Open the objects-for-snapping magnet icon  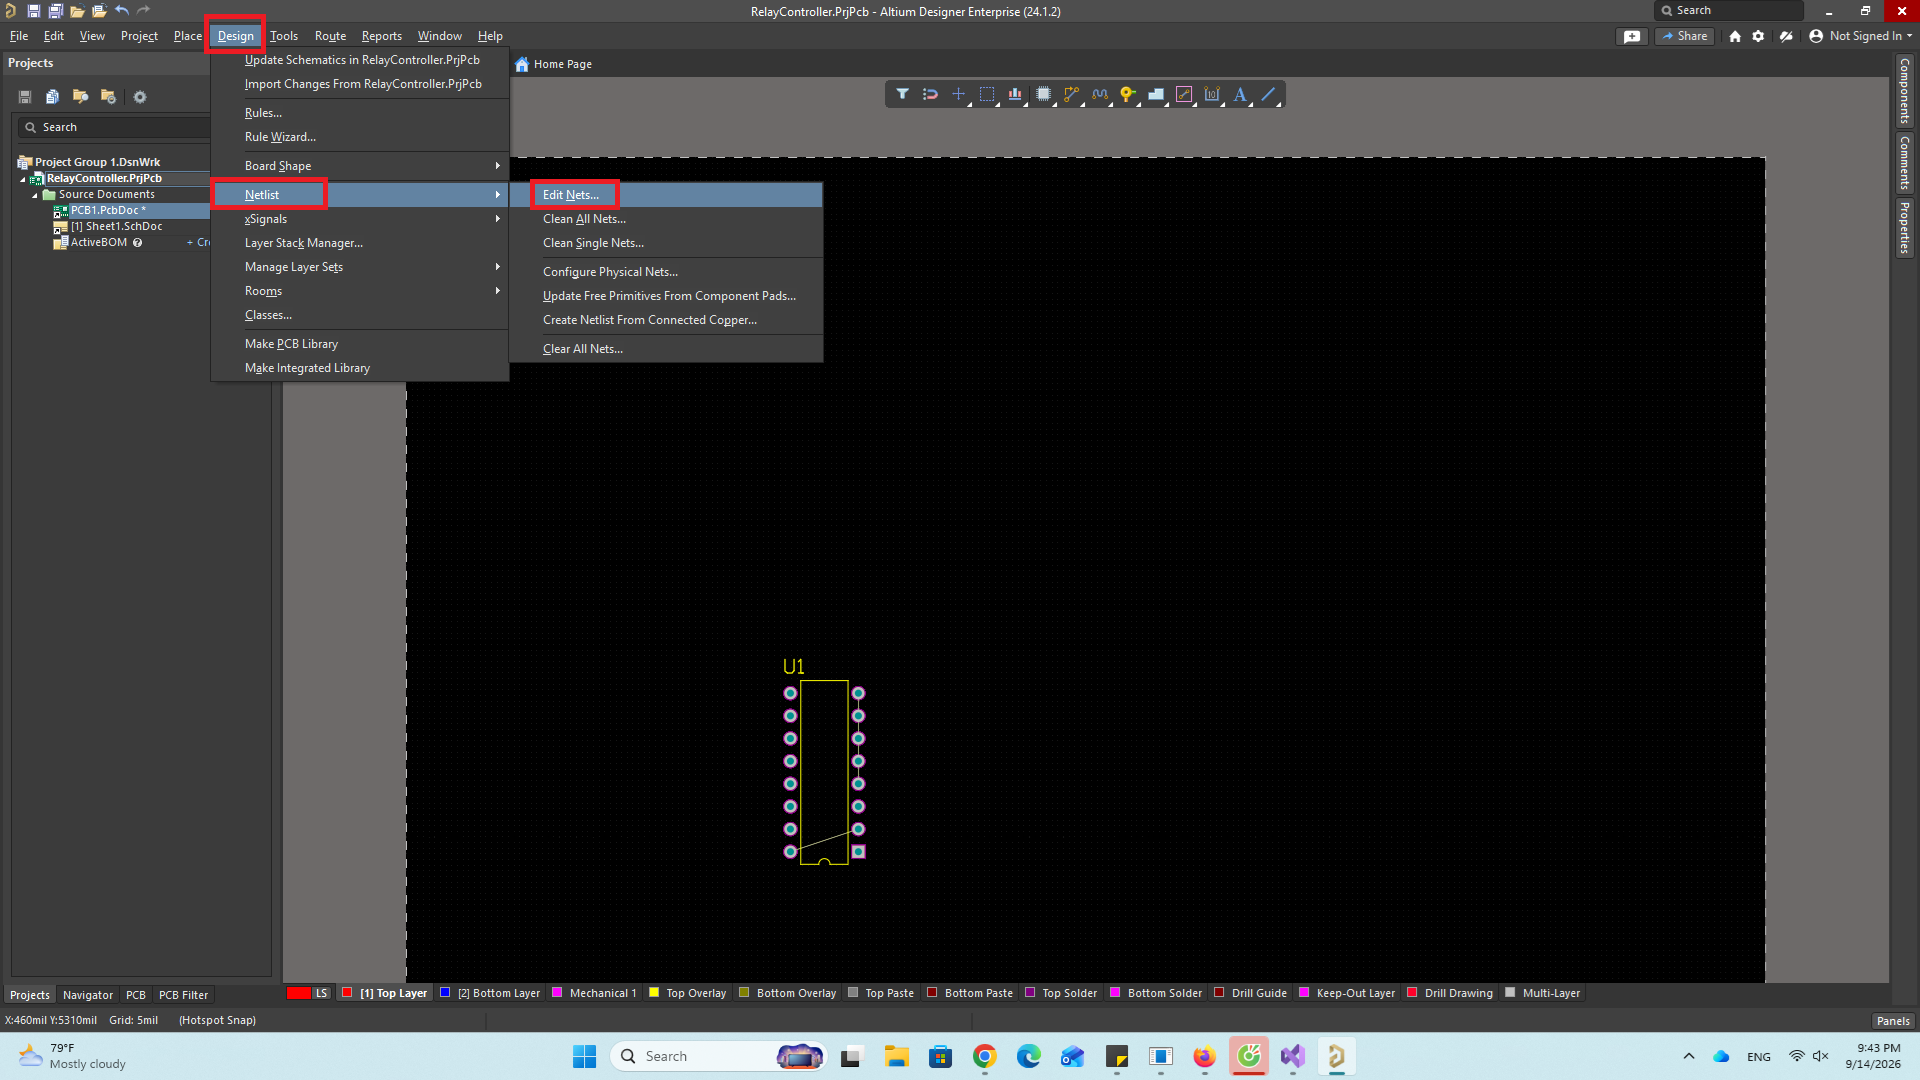click(930, 94)
